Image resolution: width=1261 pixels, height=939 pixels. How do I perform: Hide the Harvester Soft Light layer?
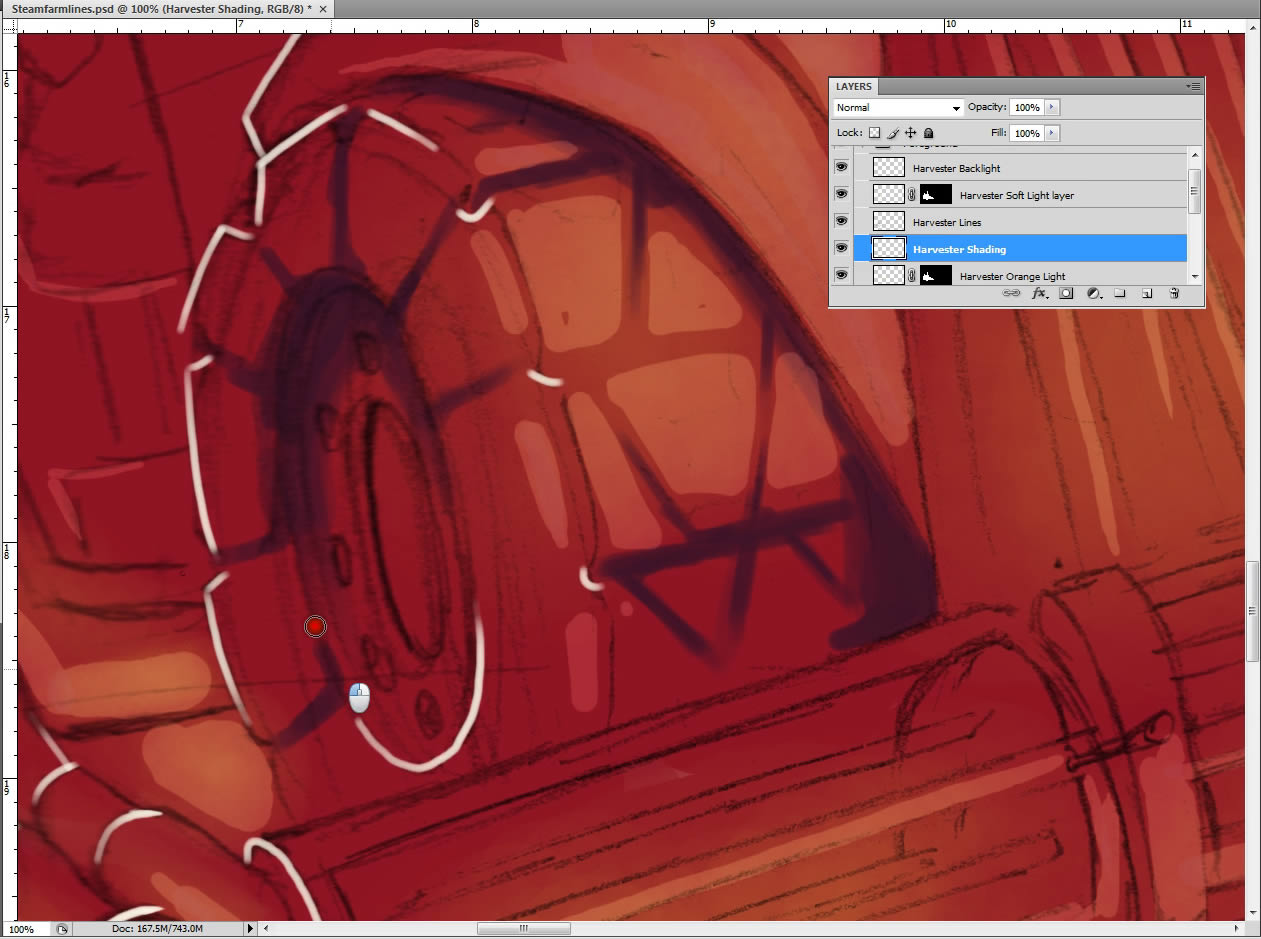(x=841, y=194)
